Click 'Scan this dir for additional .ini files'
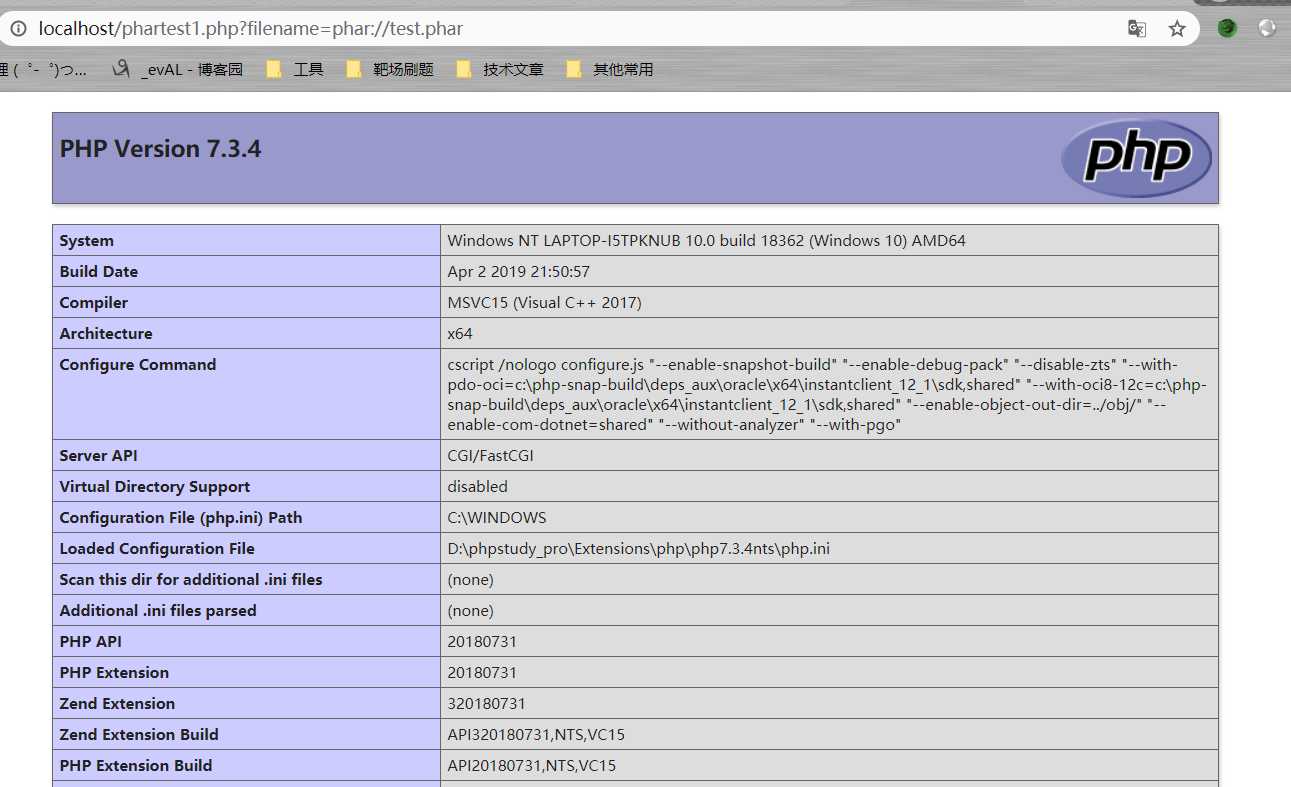 (x=191, y=580)
